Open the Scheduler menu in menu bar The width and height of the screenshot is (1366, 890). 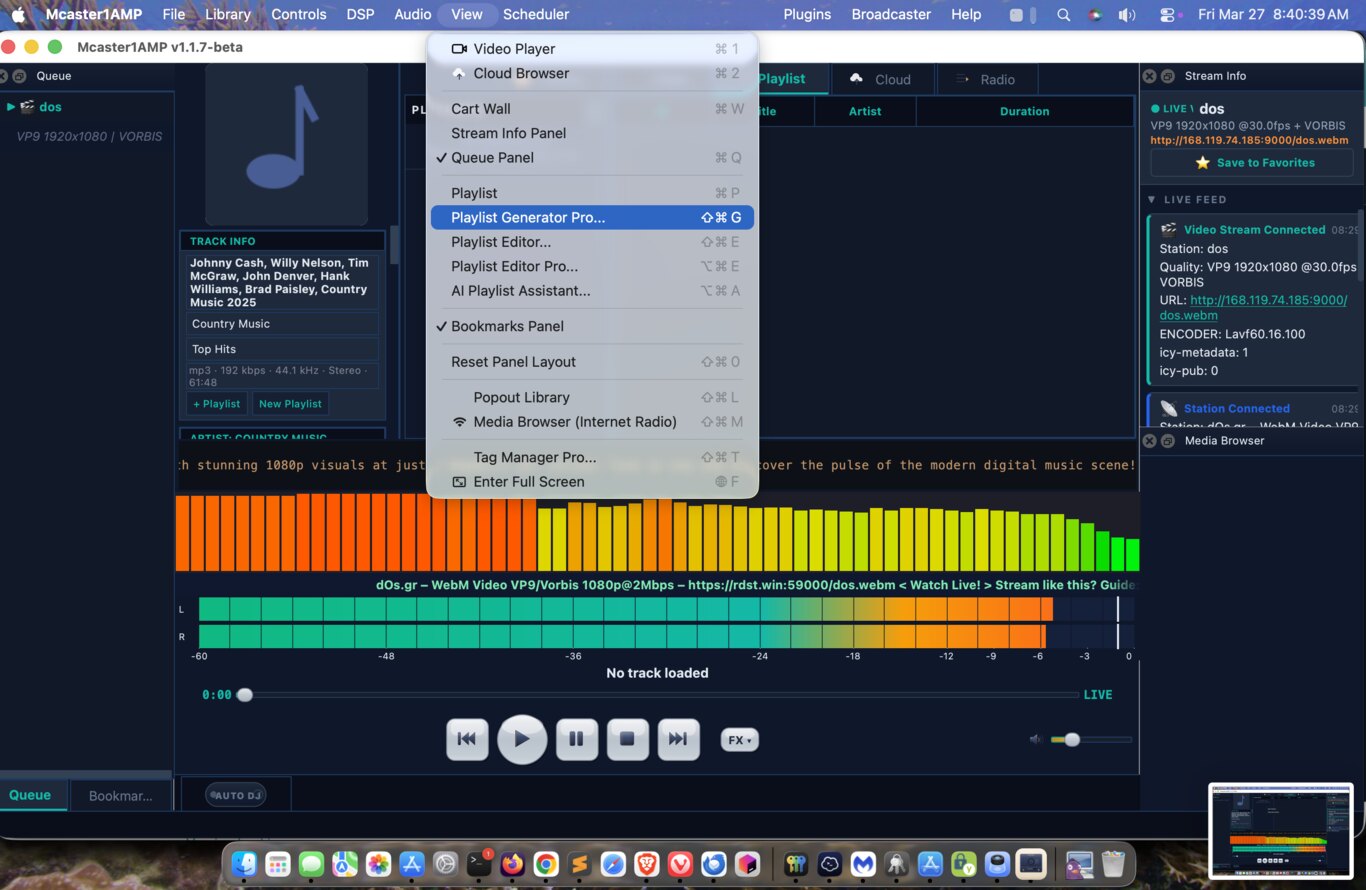(x=536, y=14)
